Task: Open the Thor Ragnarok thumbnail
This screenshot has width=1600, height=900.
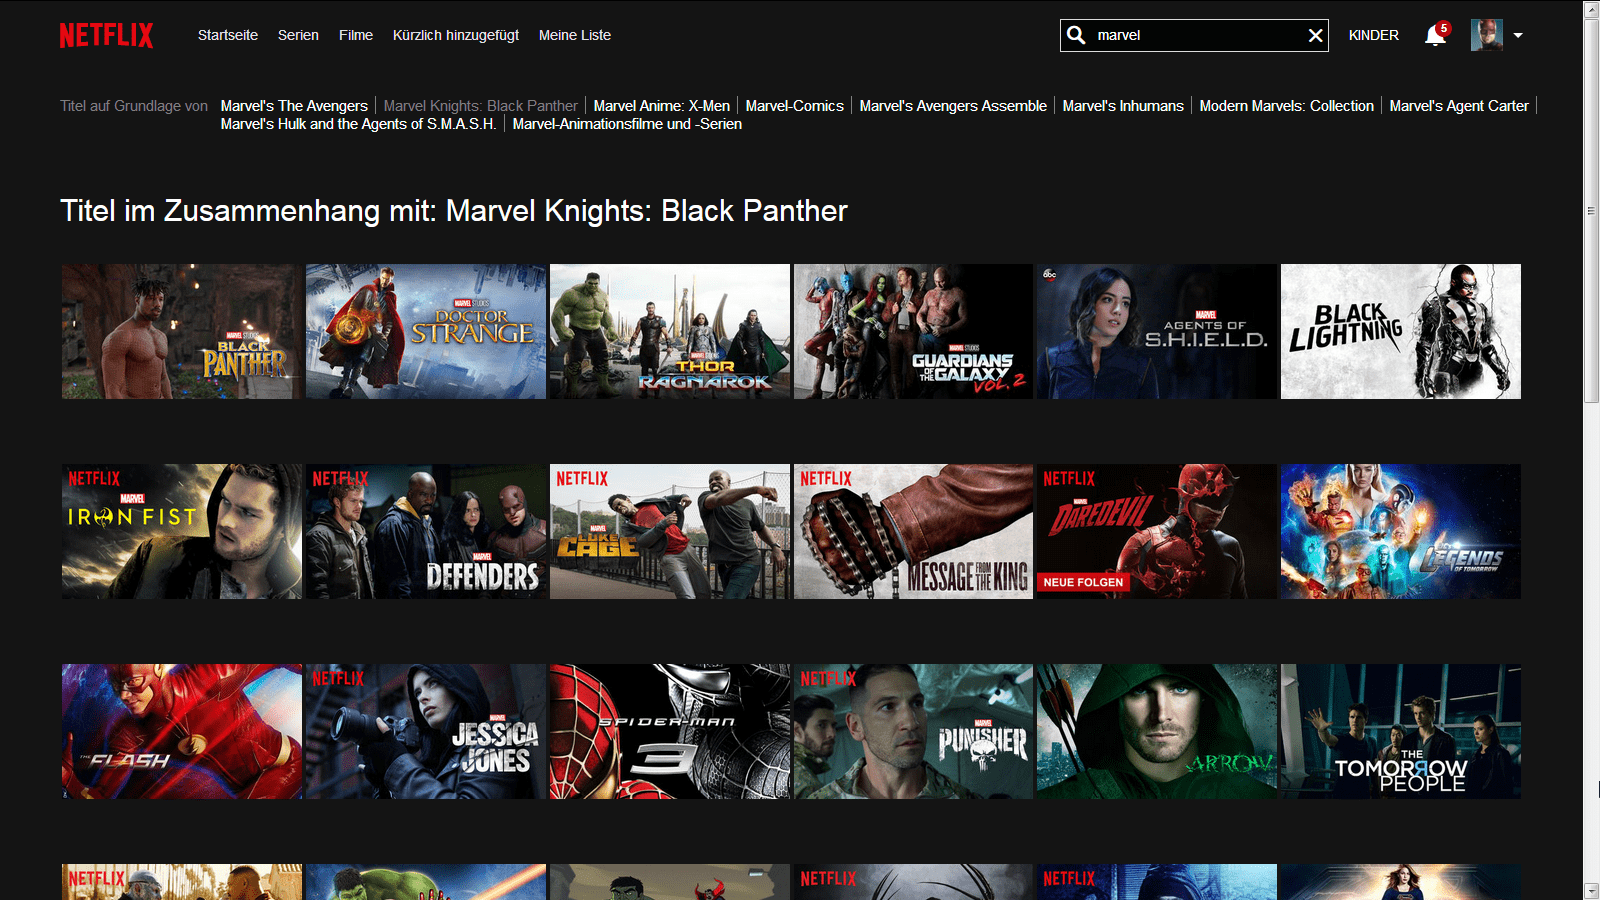Action: point(670,331)
